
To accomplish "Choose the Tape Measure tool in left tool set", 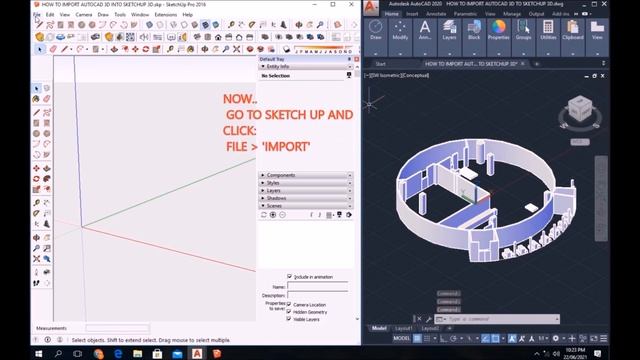I will (36, 203).
